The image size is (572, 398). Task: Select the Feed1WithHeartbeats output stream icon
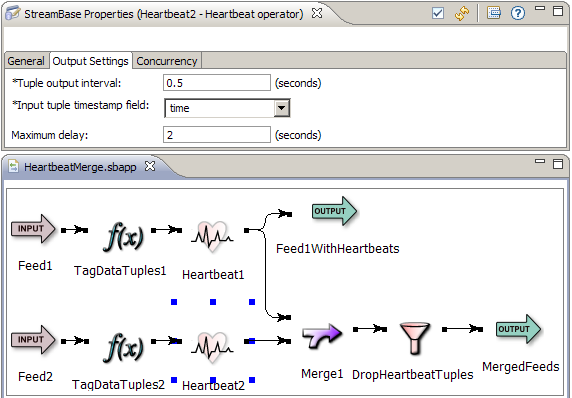tap(335, 211)
